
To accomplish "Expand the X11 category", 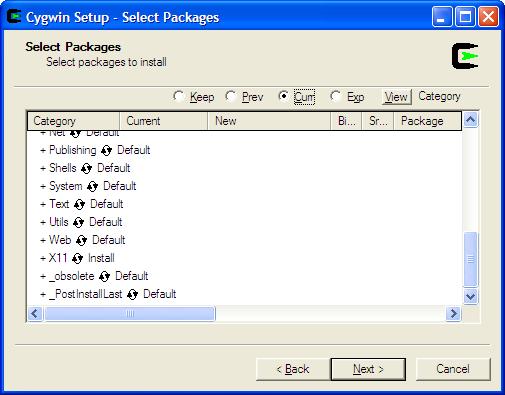I will pos(43,259).
